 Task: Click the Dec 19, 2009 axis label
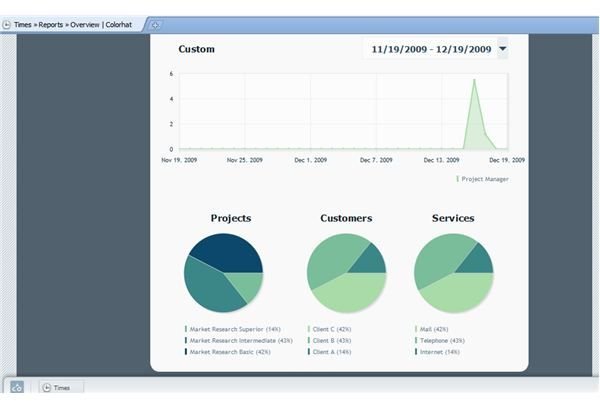tap(507, 160)
